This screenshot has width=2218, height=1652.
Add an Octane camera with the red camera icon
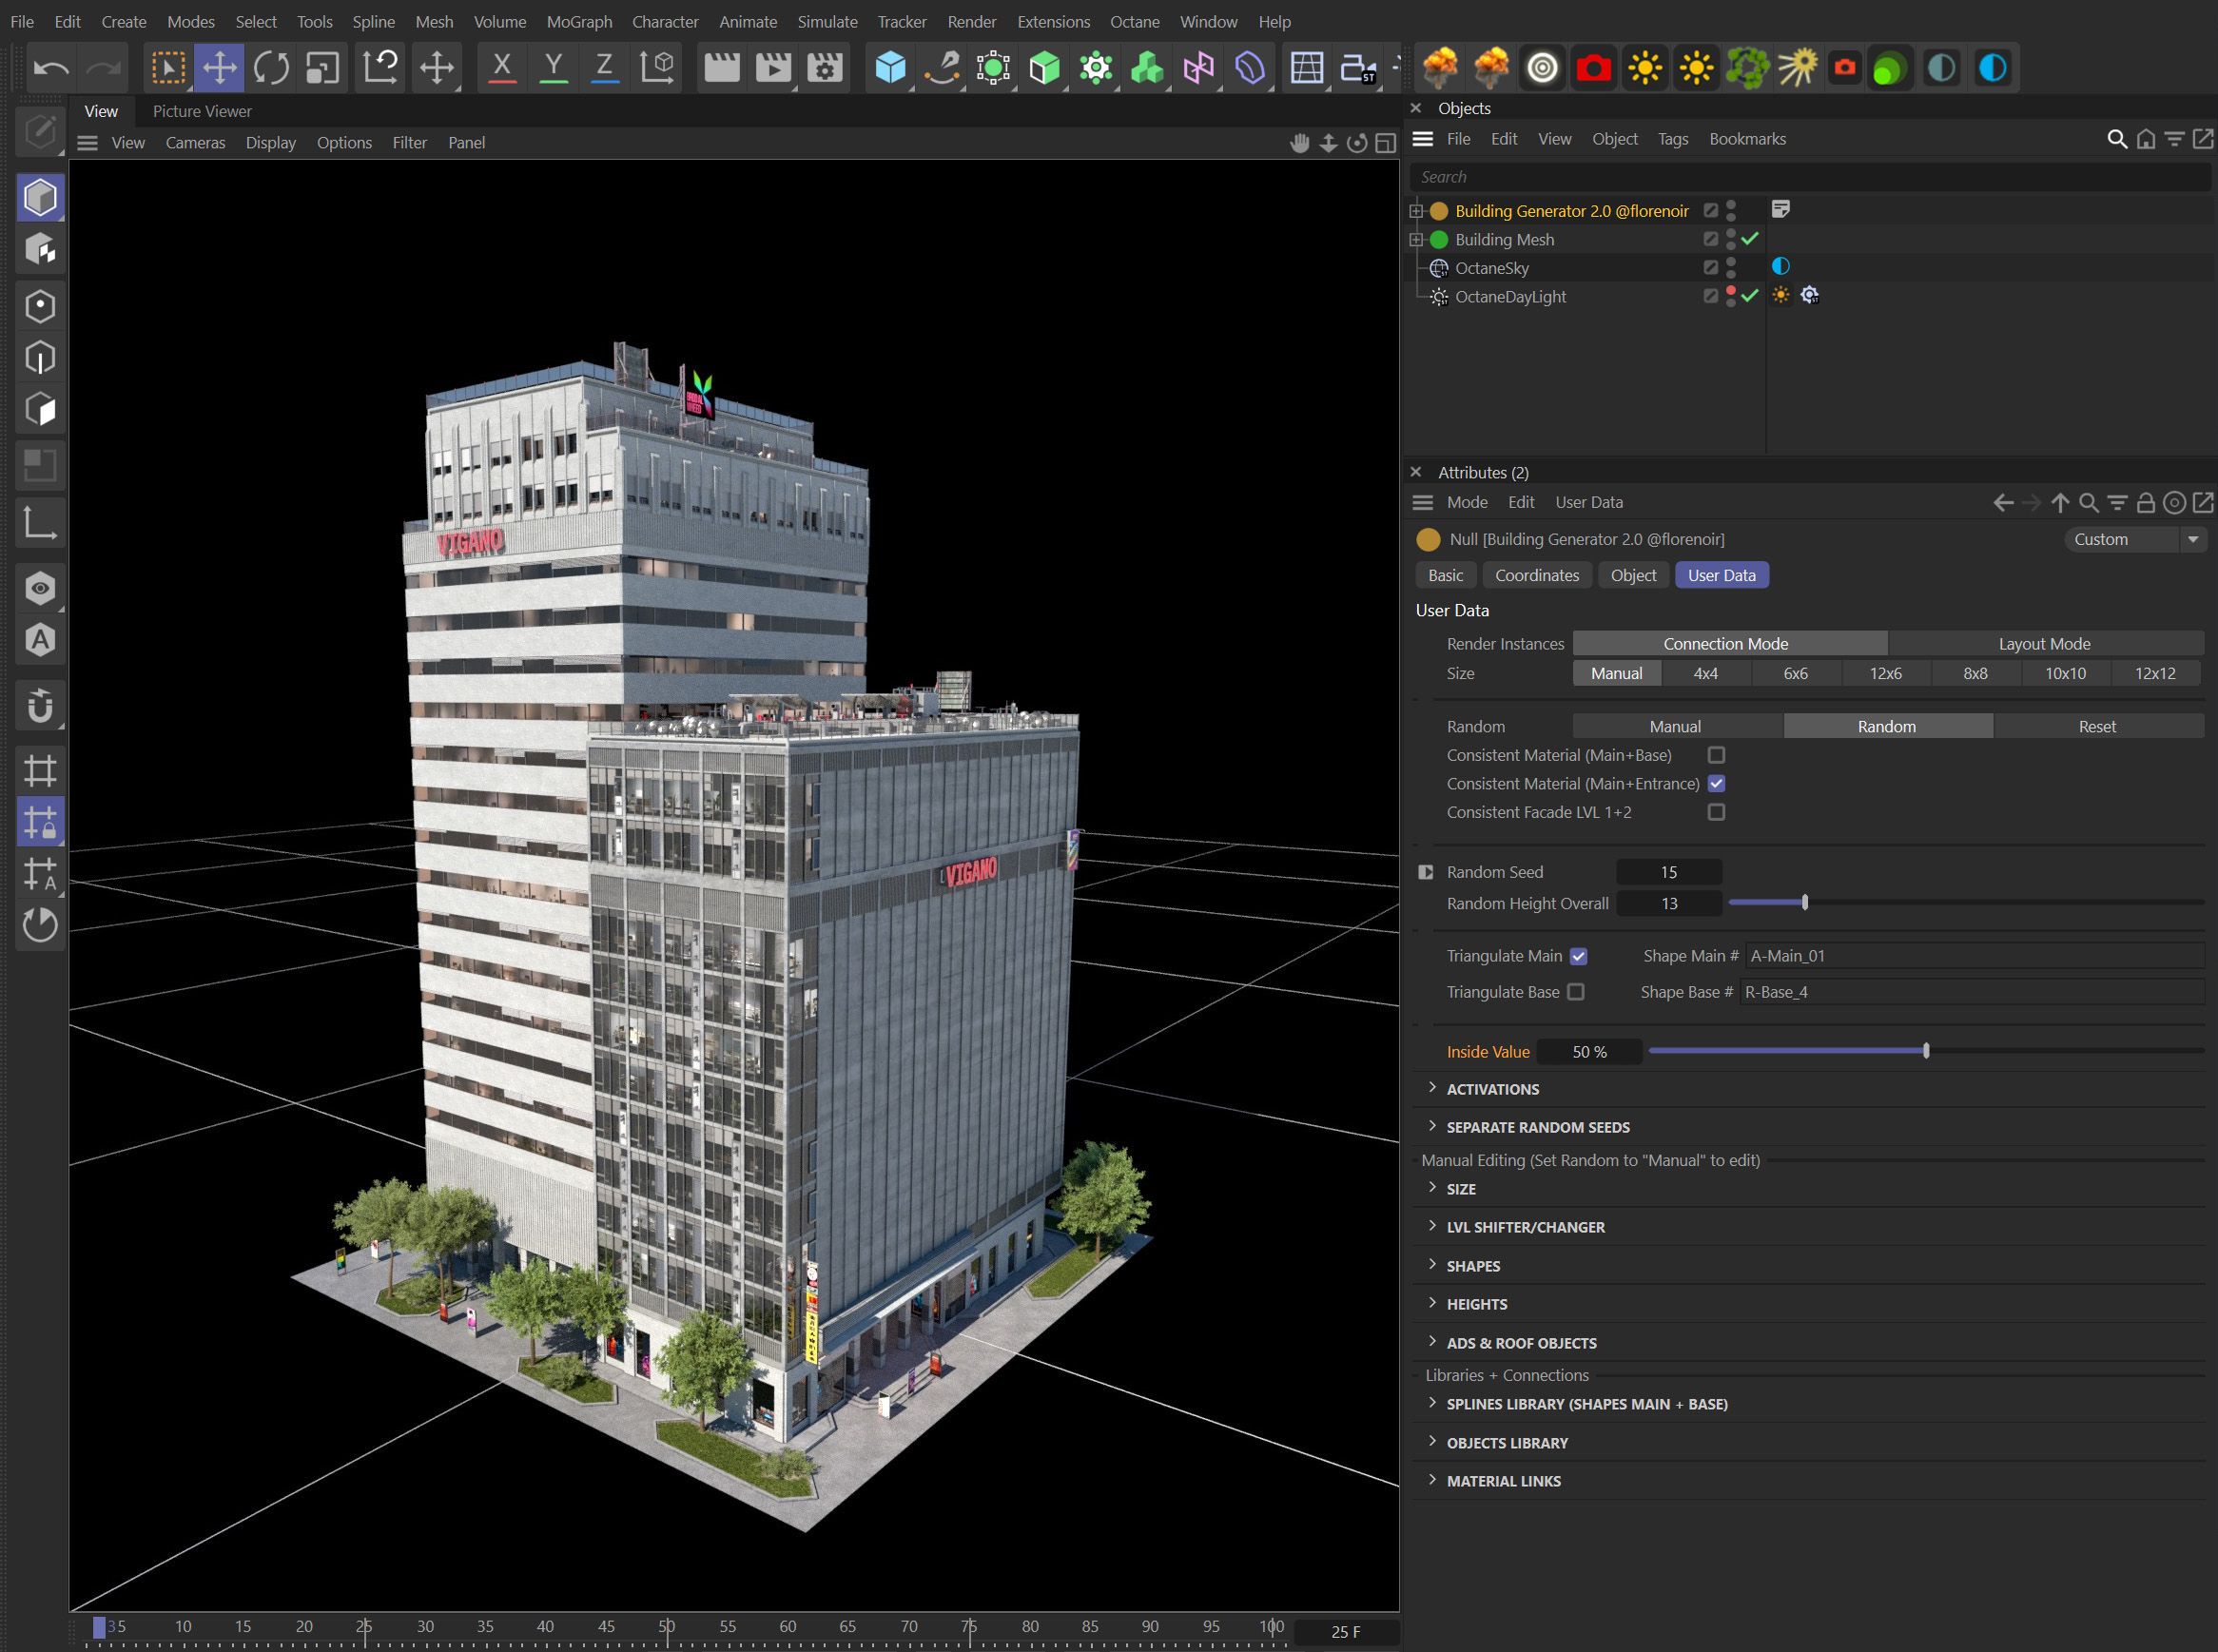(x=1594, y=67)
